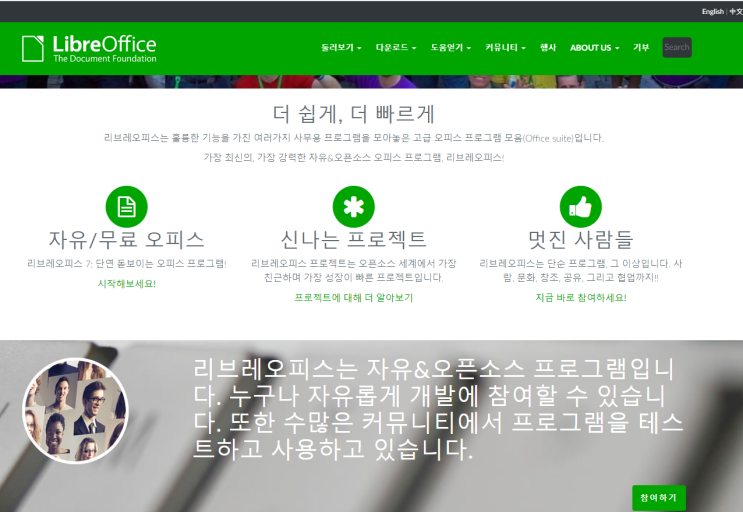
Task: Click the 자유/무료 오피스 heading
Action: 127,240
